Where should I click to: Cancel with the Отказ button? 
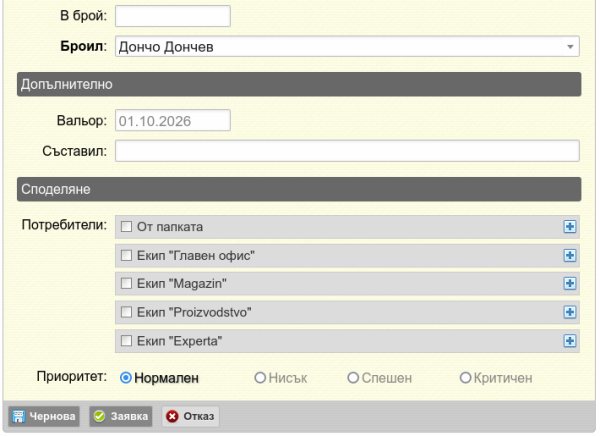coord(191,416)
